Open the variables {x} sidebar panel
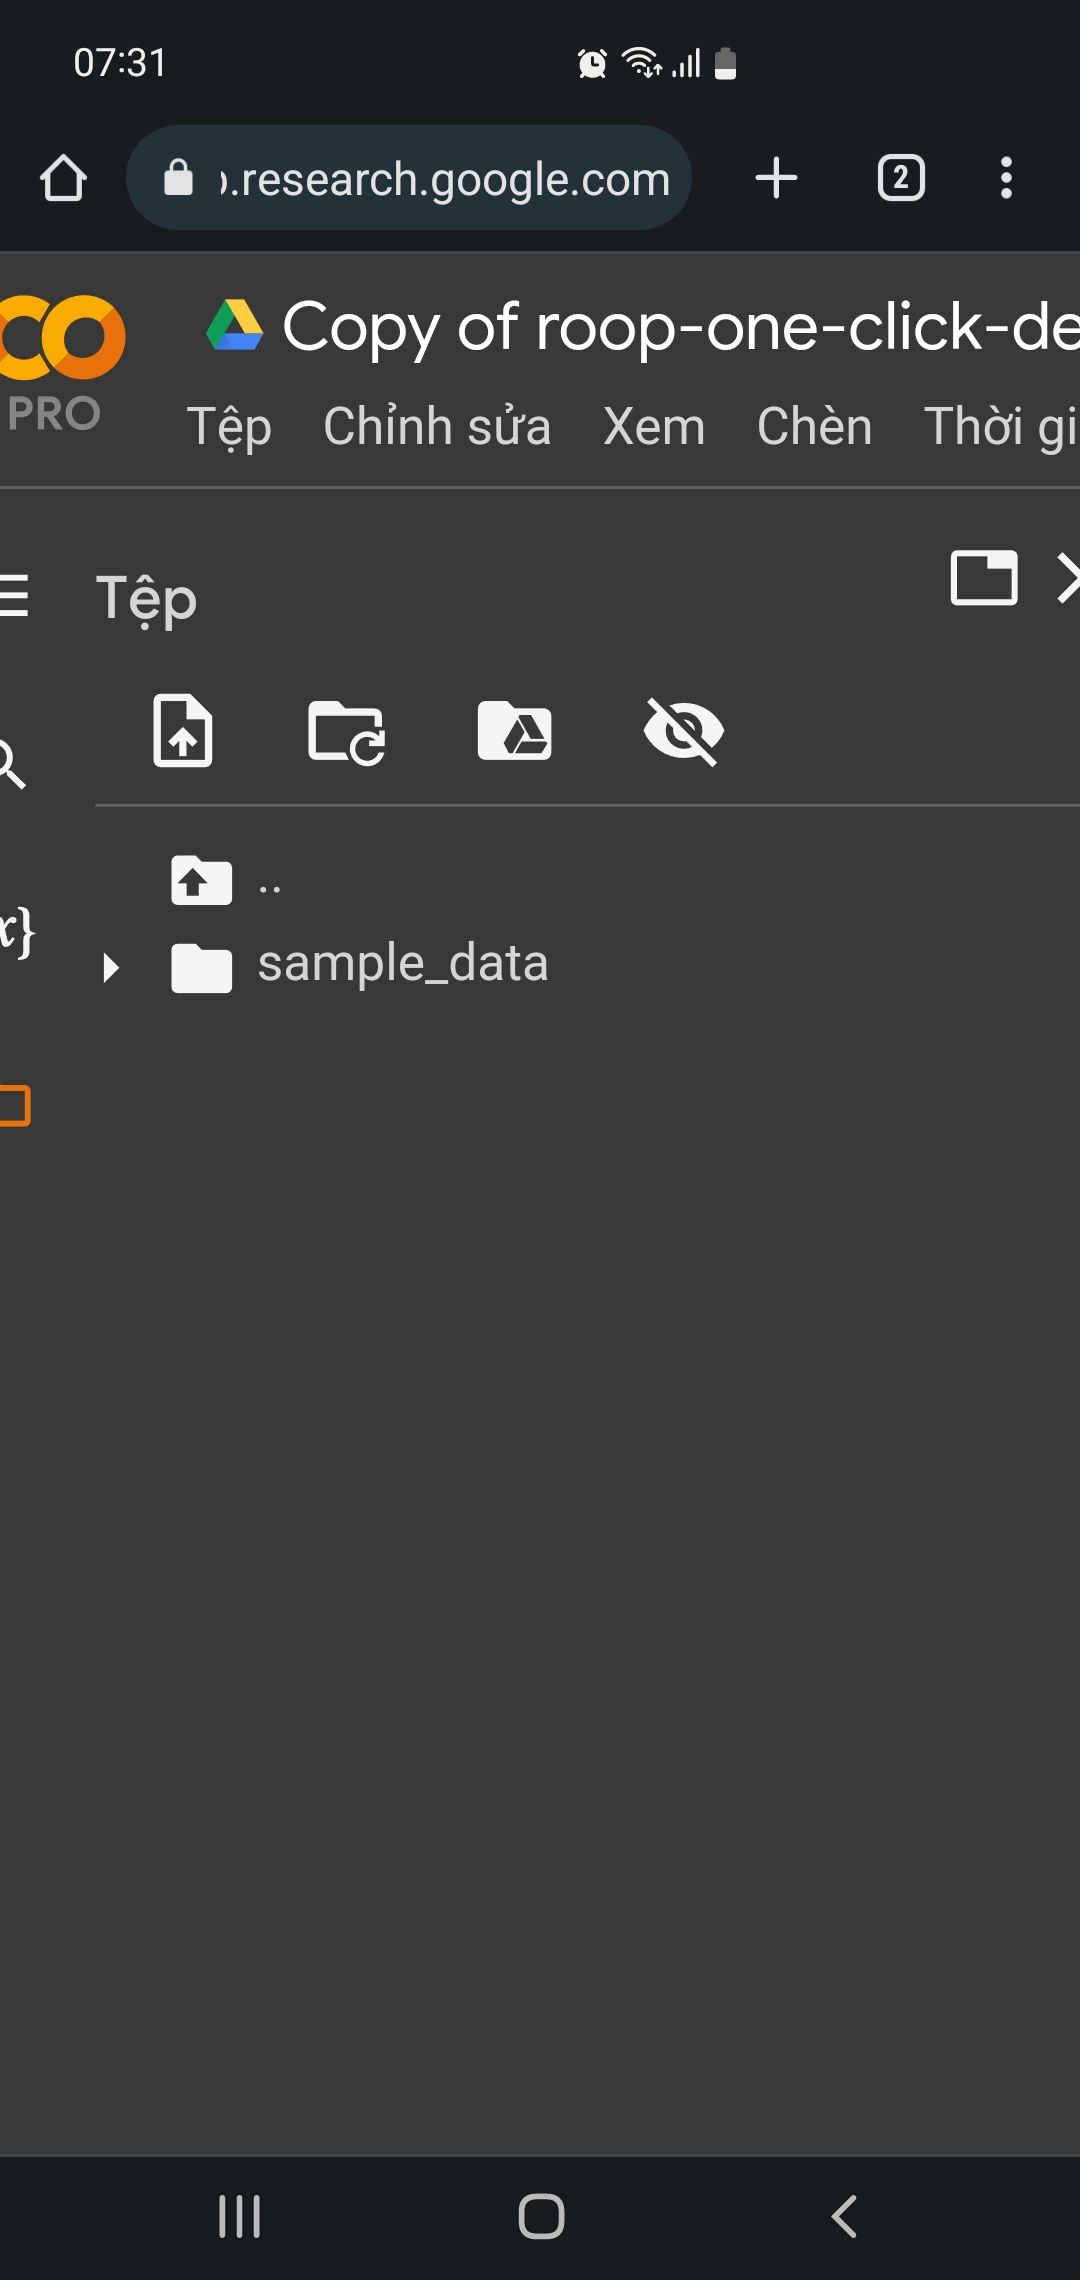The height and width of the screenshot is (2280, 1080). (x=16, y=931)
